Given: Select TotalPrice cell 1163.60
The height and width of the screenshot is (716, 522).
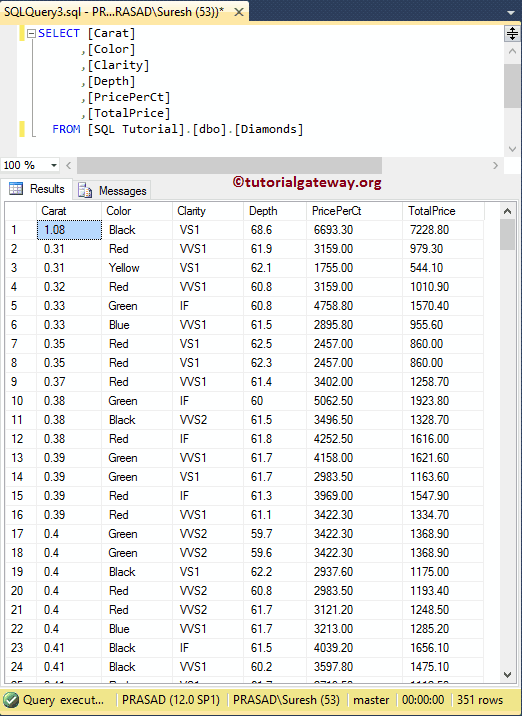Looking at the screenshot, I should click(443, 477).
